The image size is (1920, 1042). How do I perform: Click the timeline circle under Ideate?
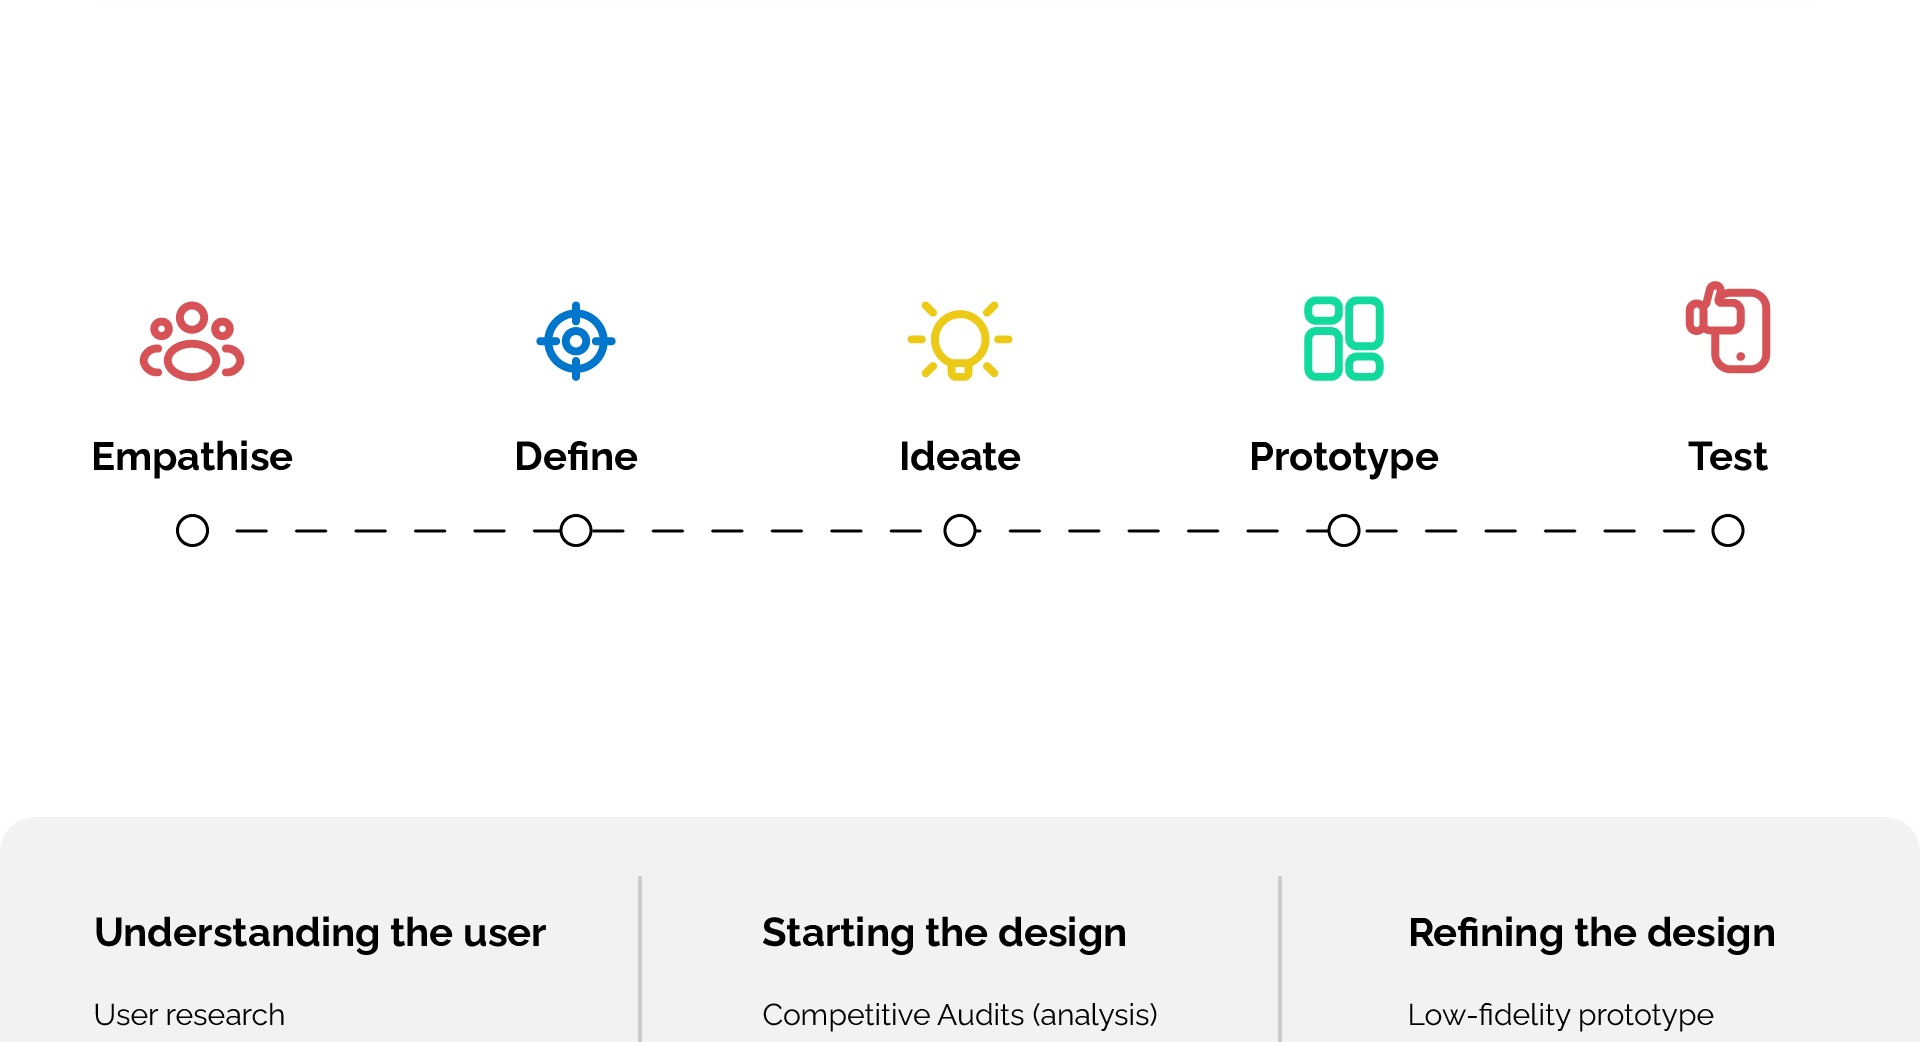(x=960, y=530)
